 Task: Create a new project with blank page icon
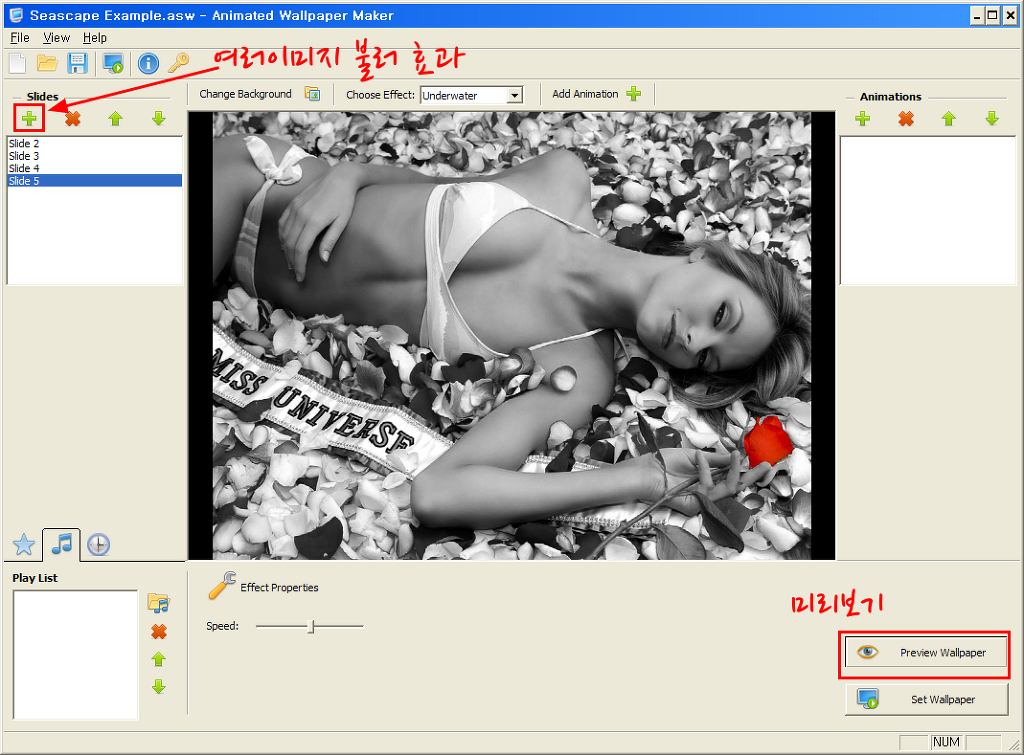coord(18,63)
